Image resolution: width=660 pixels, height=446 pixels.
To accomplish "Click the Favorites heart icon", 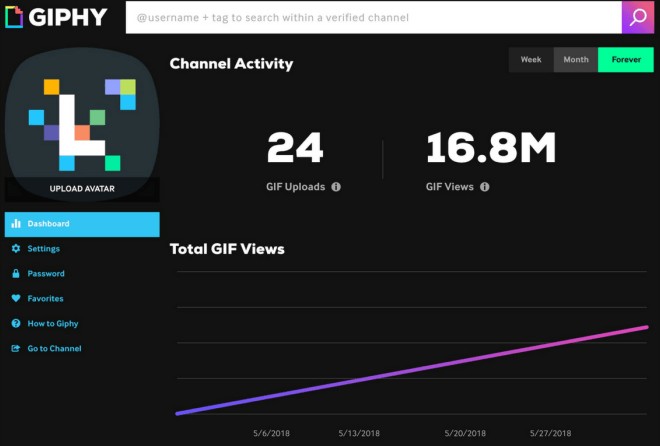I will click(x=16, y=299).
